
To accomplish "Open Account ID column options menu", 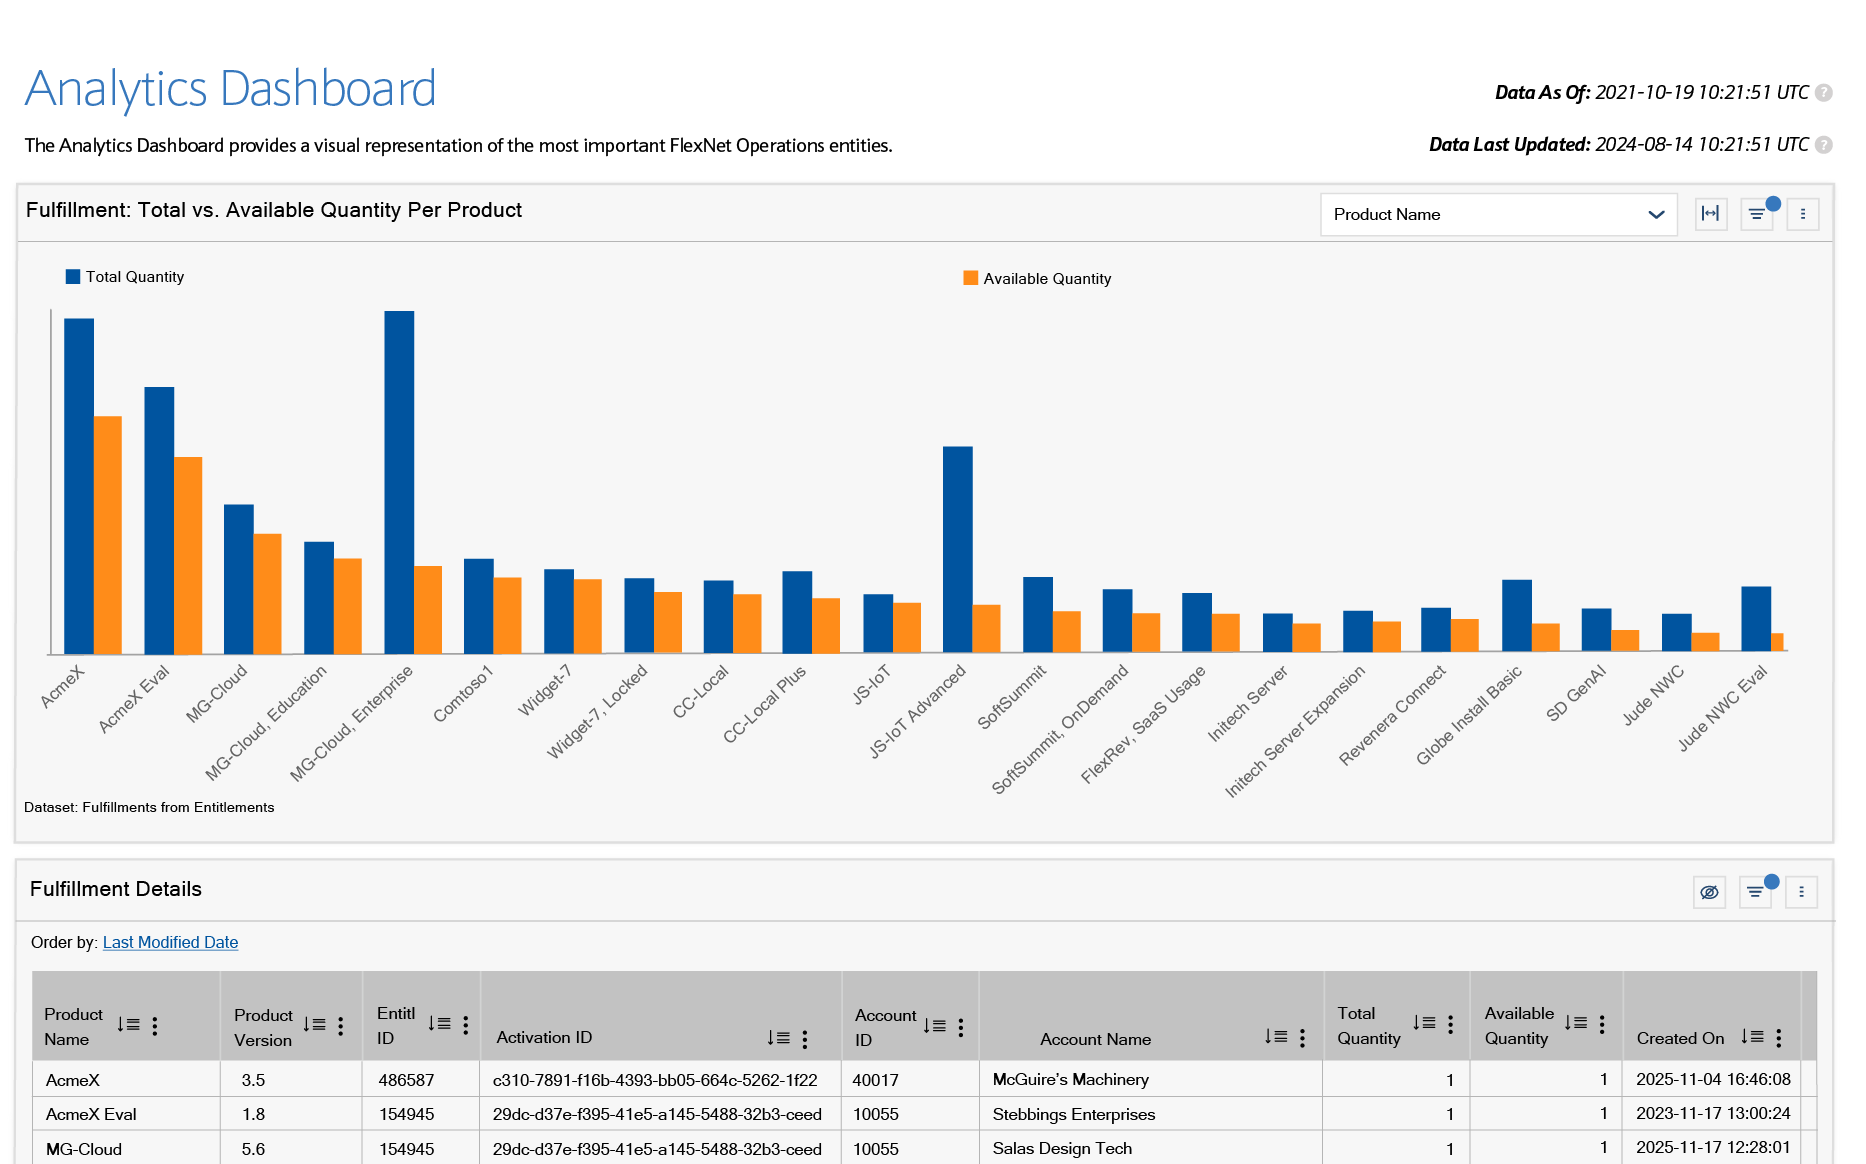I will tap(961, 1027).
